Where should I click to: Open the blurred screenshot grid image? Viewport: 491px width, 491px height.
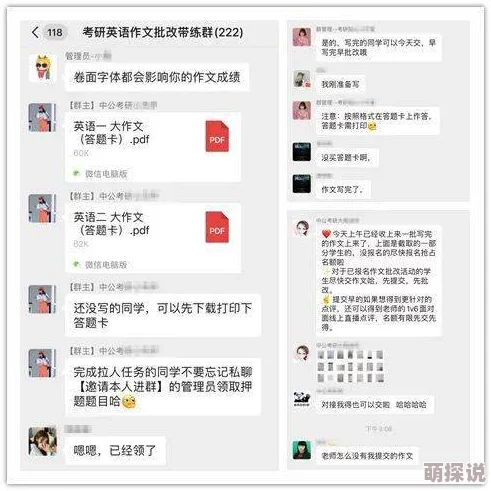point(351,366)
